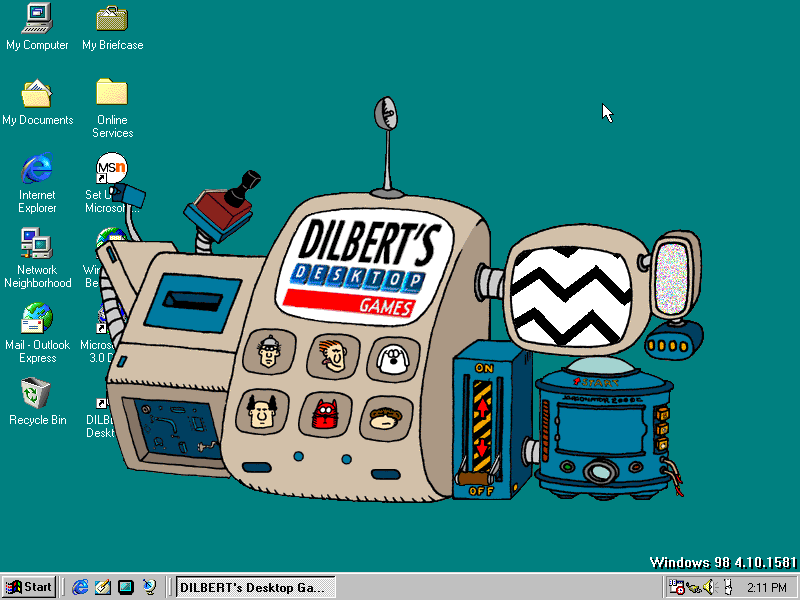
Task: Click the blue disk slot on the left unit
Action: [x=192, y=302]
